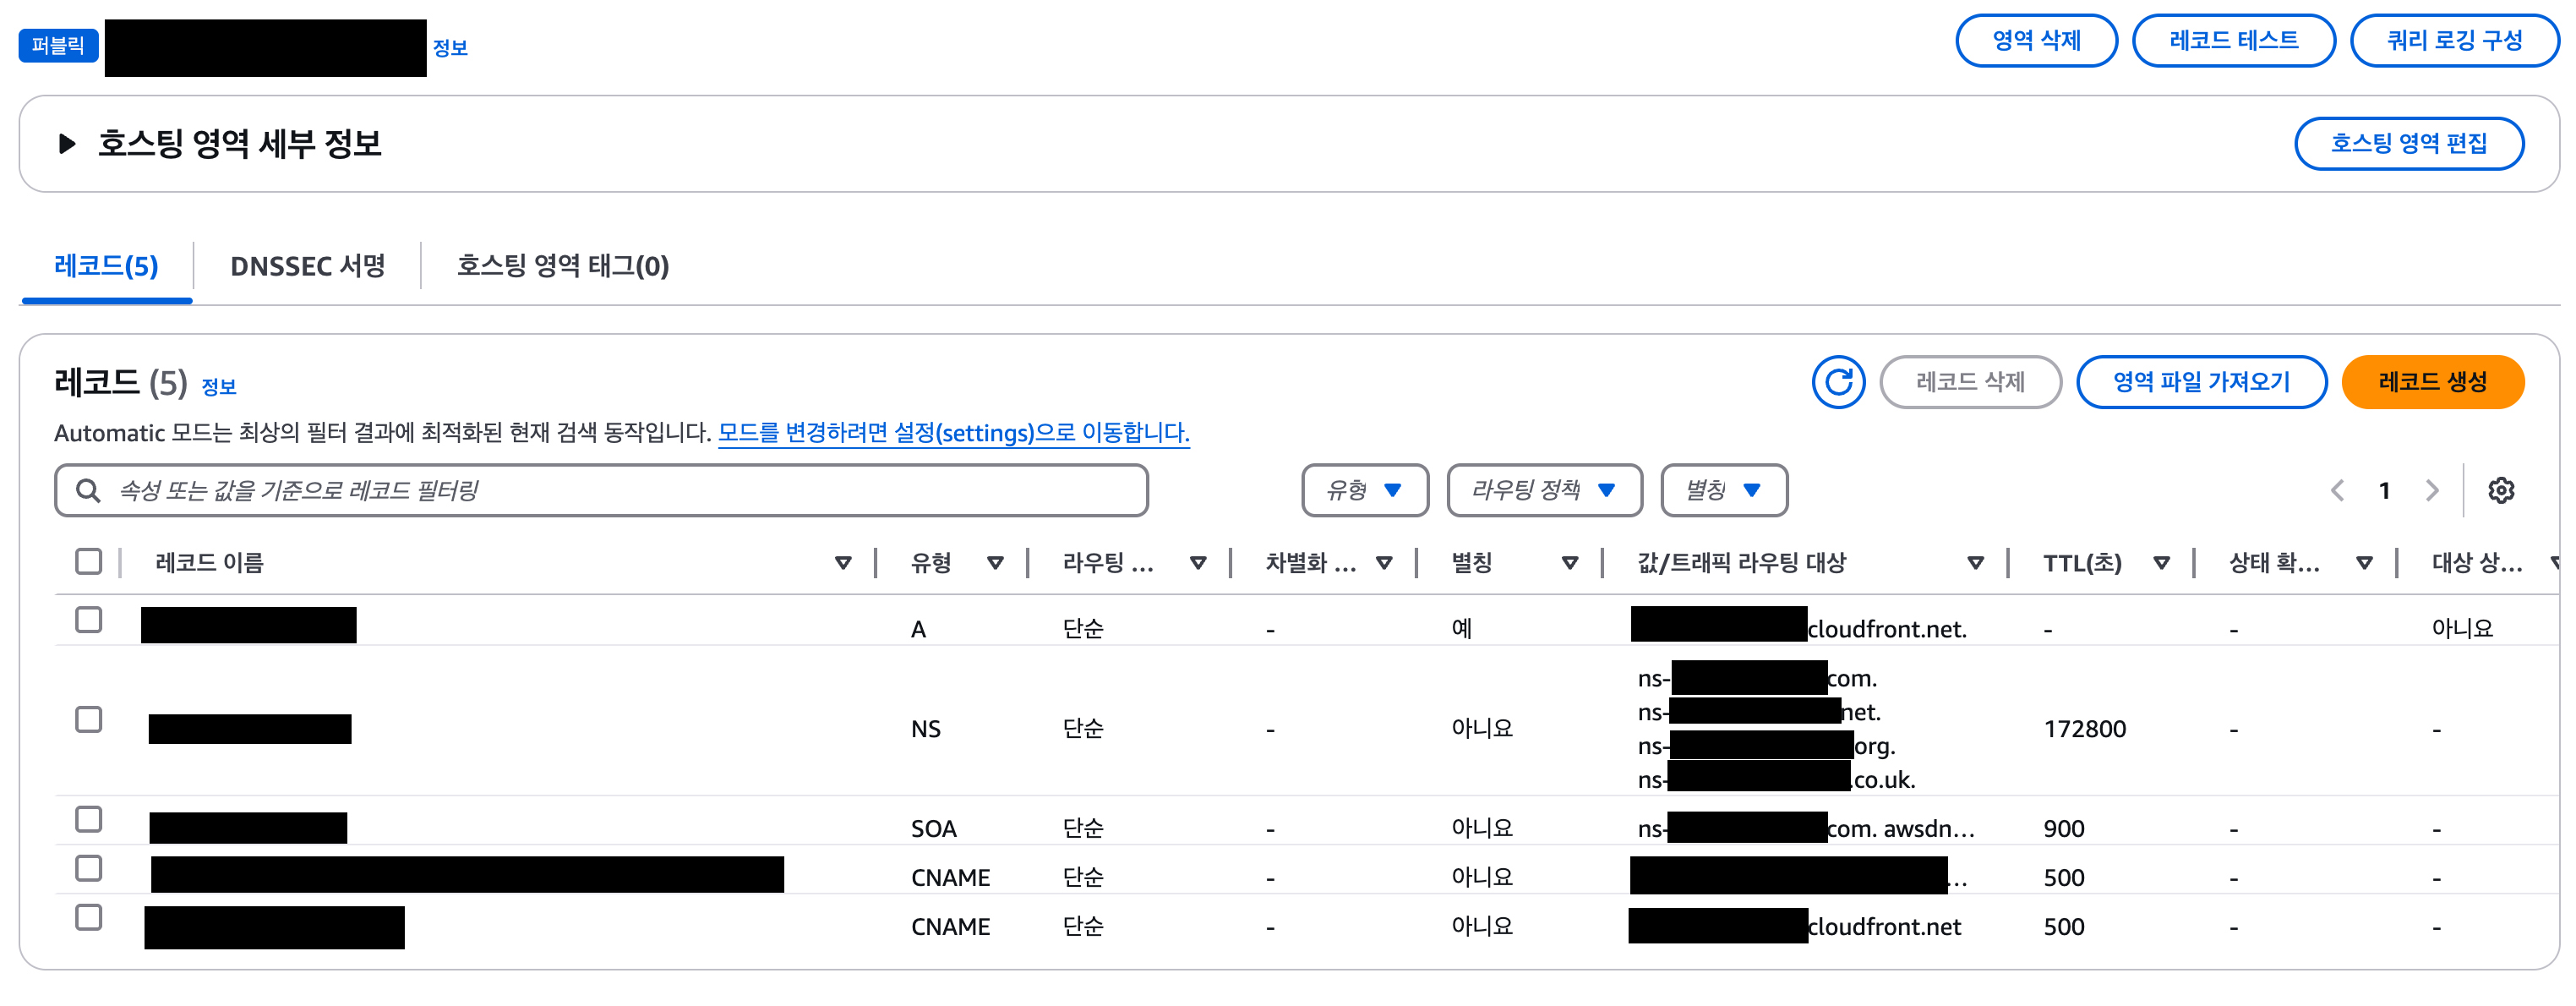Open the 라우팅 정책 filter dropdown
Screen dimensions: 2576x1006
(1543, 490)
